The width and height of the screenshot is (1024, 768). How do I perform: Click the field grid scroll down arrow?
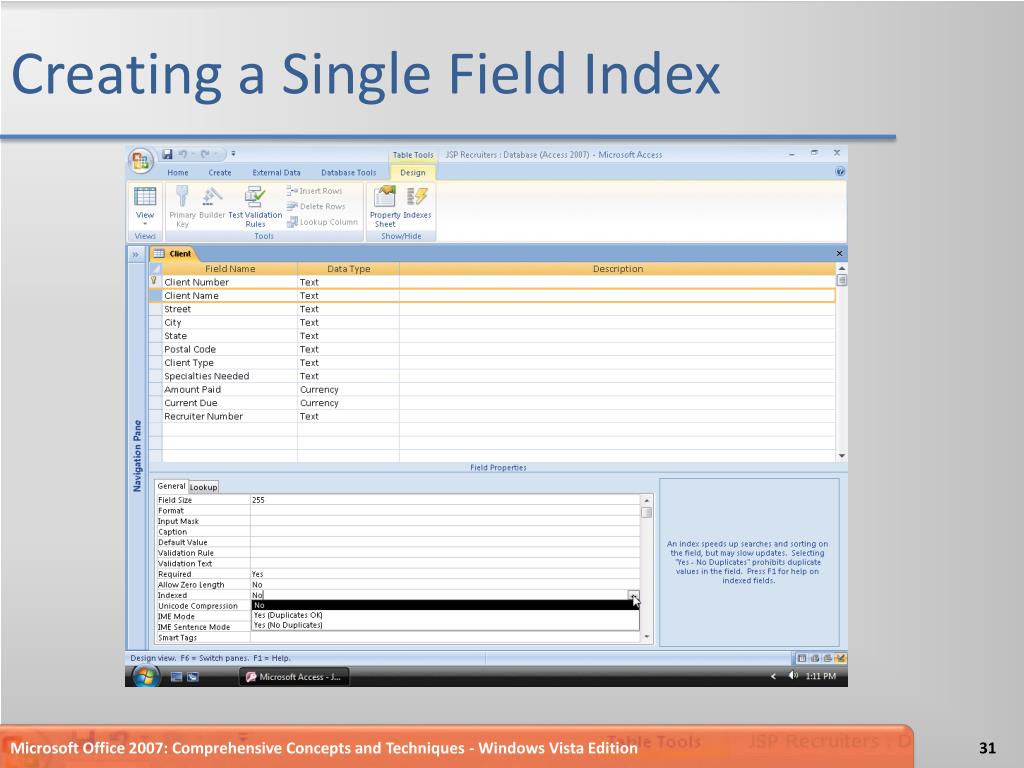tap(842, 456)
